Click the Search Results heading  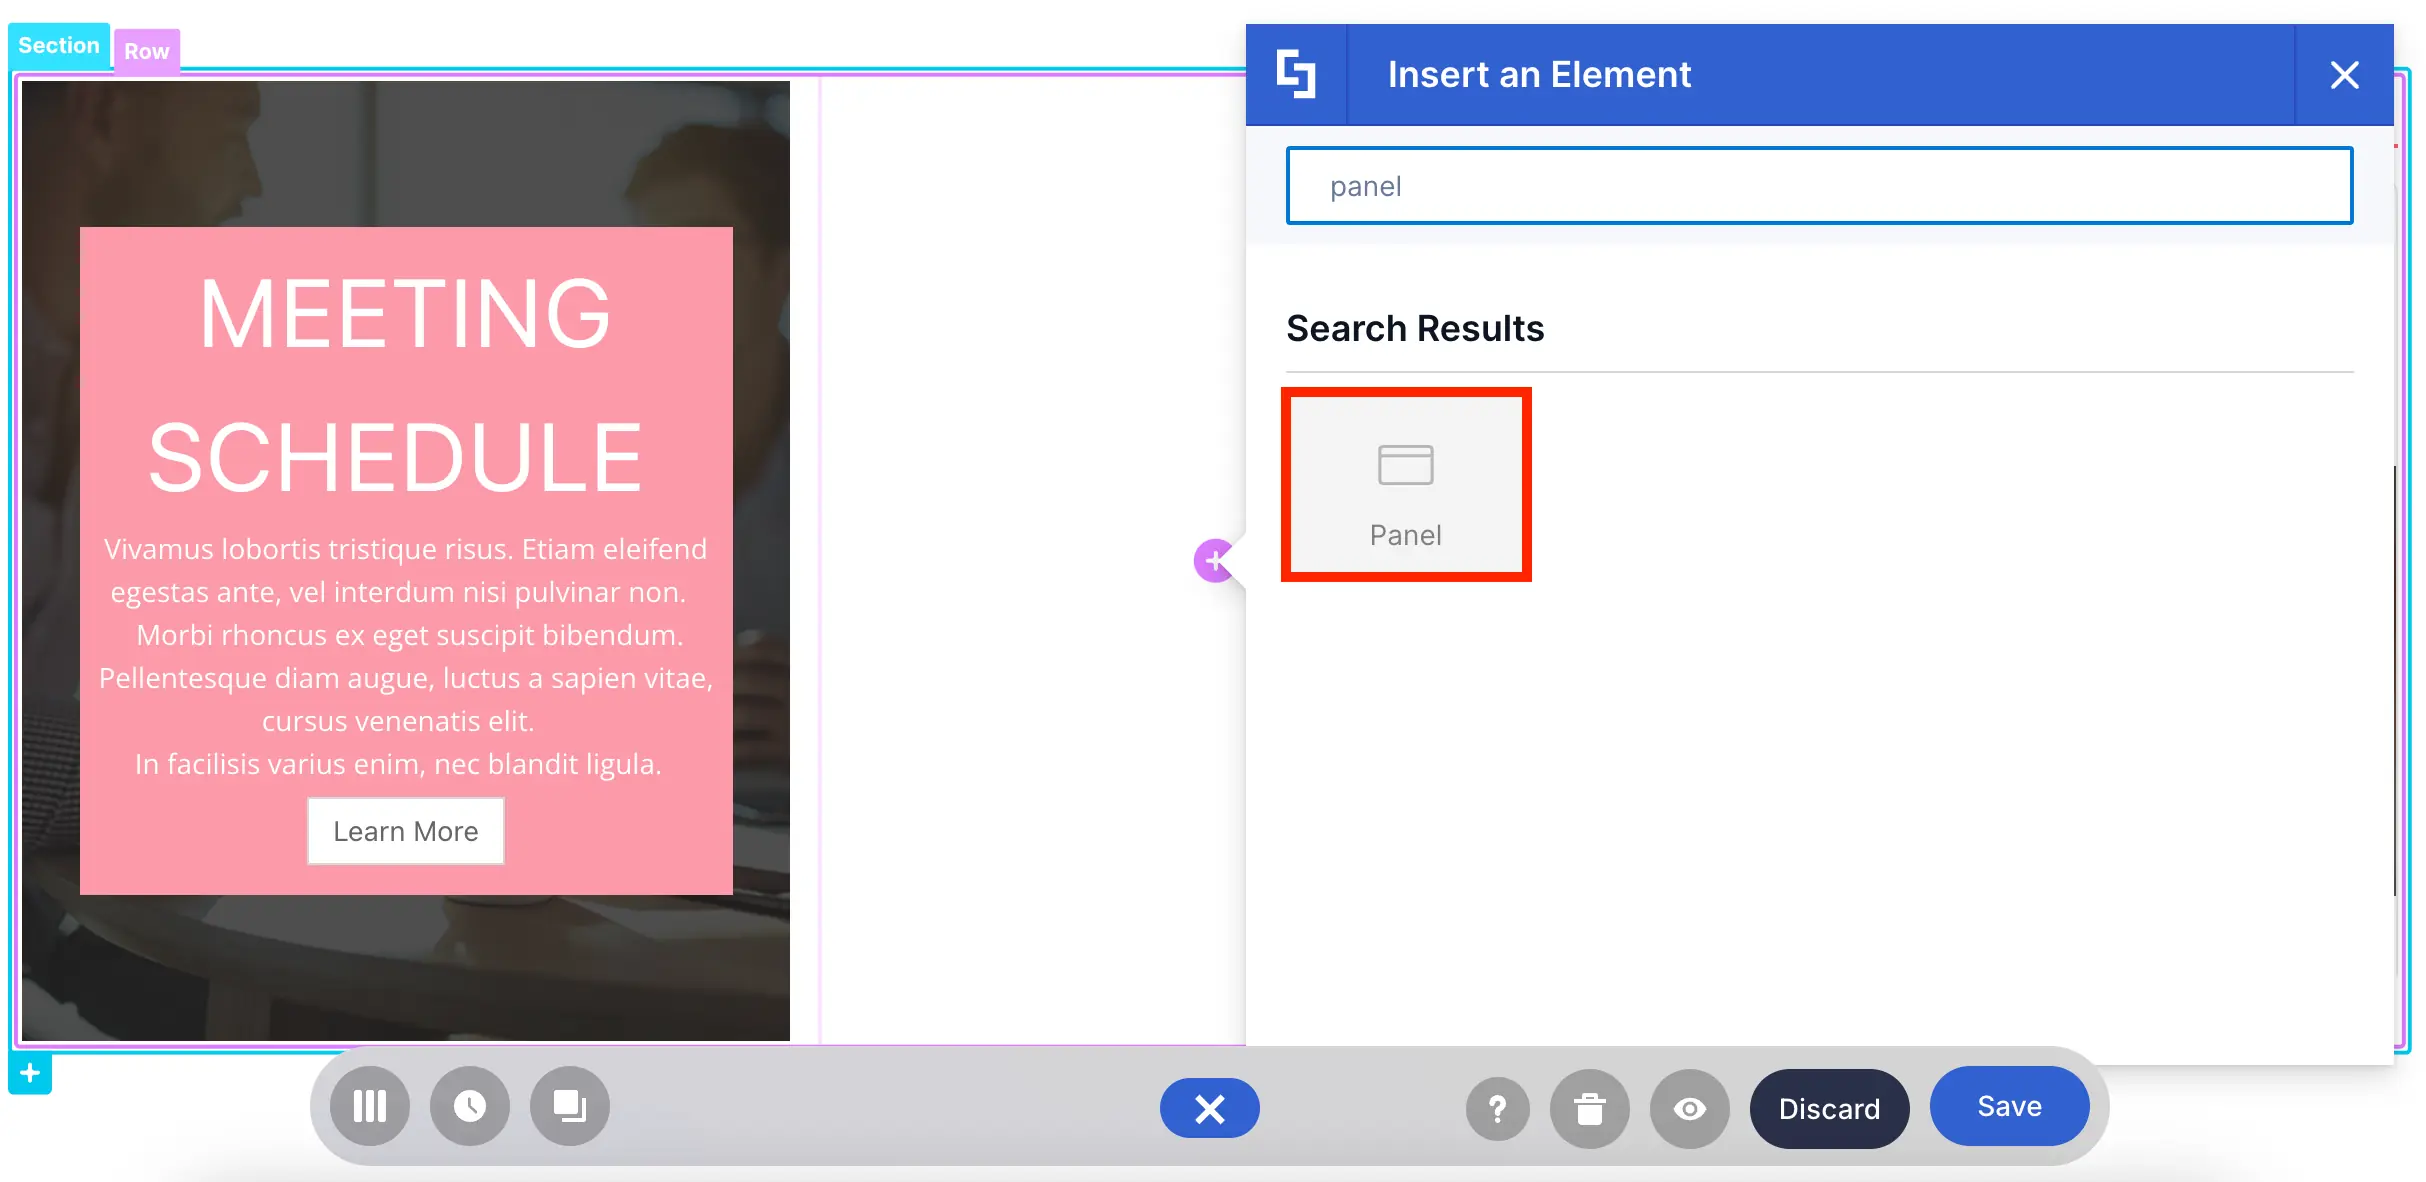tap(1415, 328)
